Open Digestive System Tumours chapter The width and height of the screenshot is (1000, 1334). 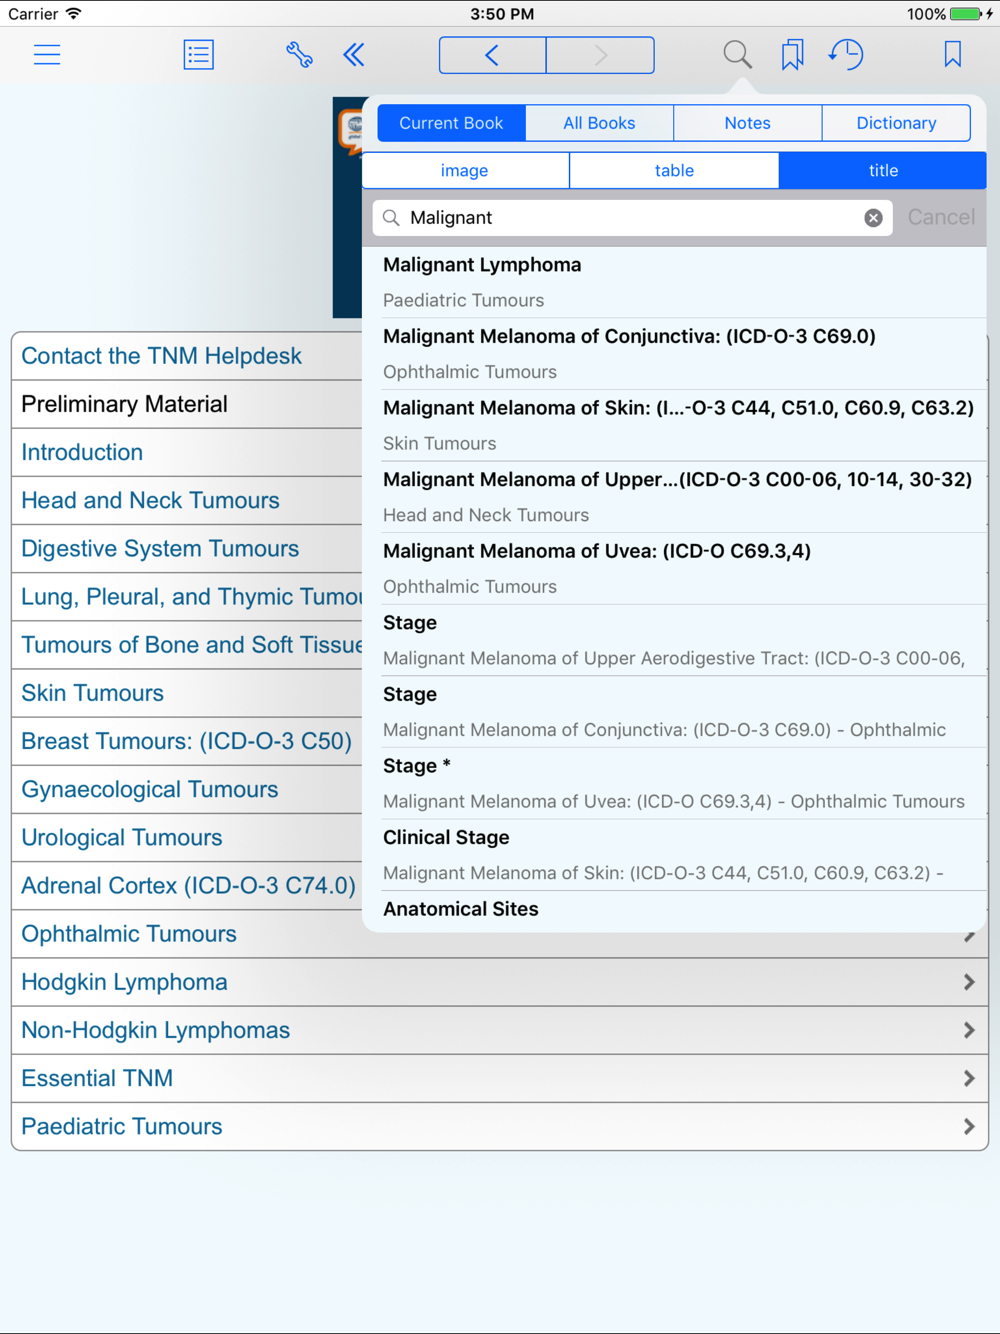tap(187, 548)
